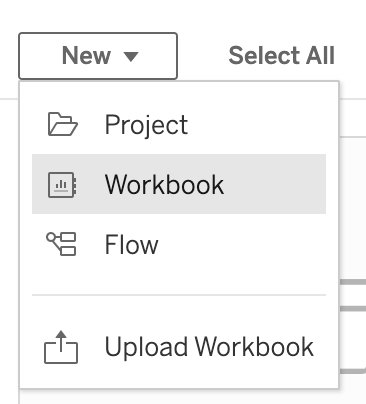Start flow creation via branching boxes icon
The height and width of the screenshot is (404, 366).
click(x=61, y=244)
